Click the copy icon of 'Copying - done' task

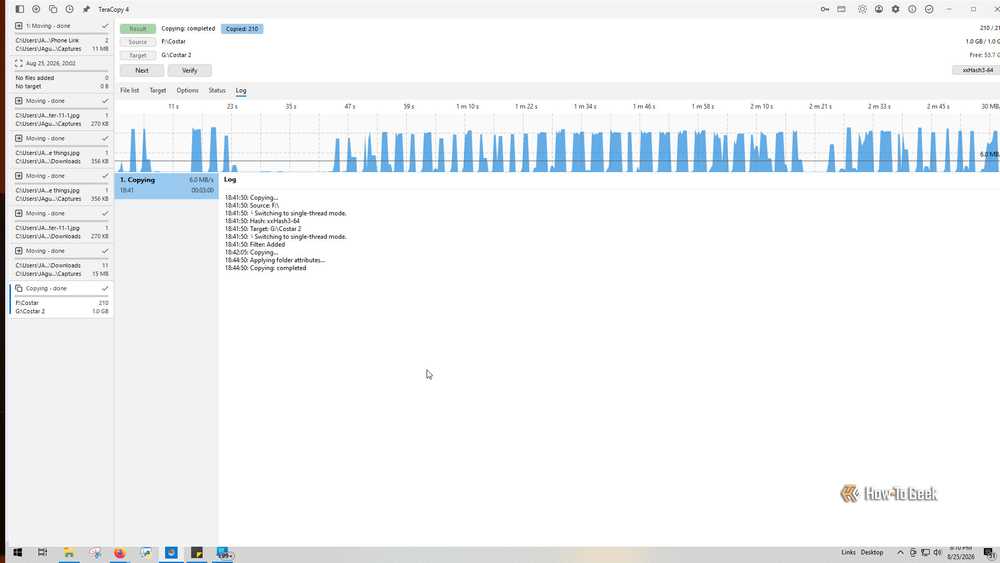(18, 288)
